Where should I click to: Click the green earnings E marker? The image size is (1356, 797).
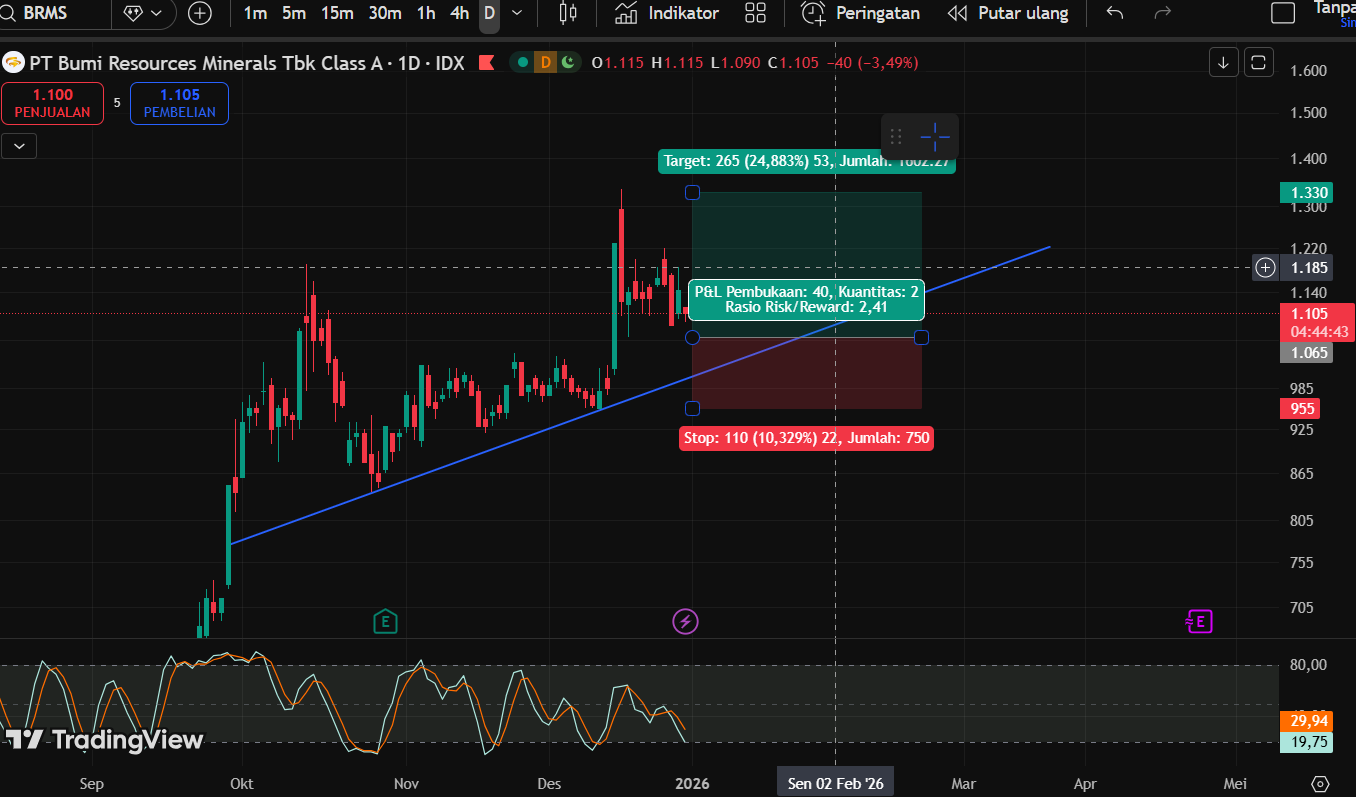384,622
